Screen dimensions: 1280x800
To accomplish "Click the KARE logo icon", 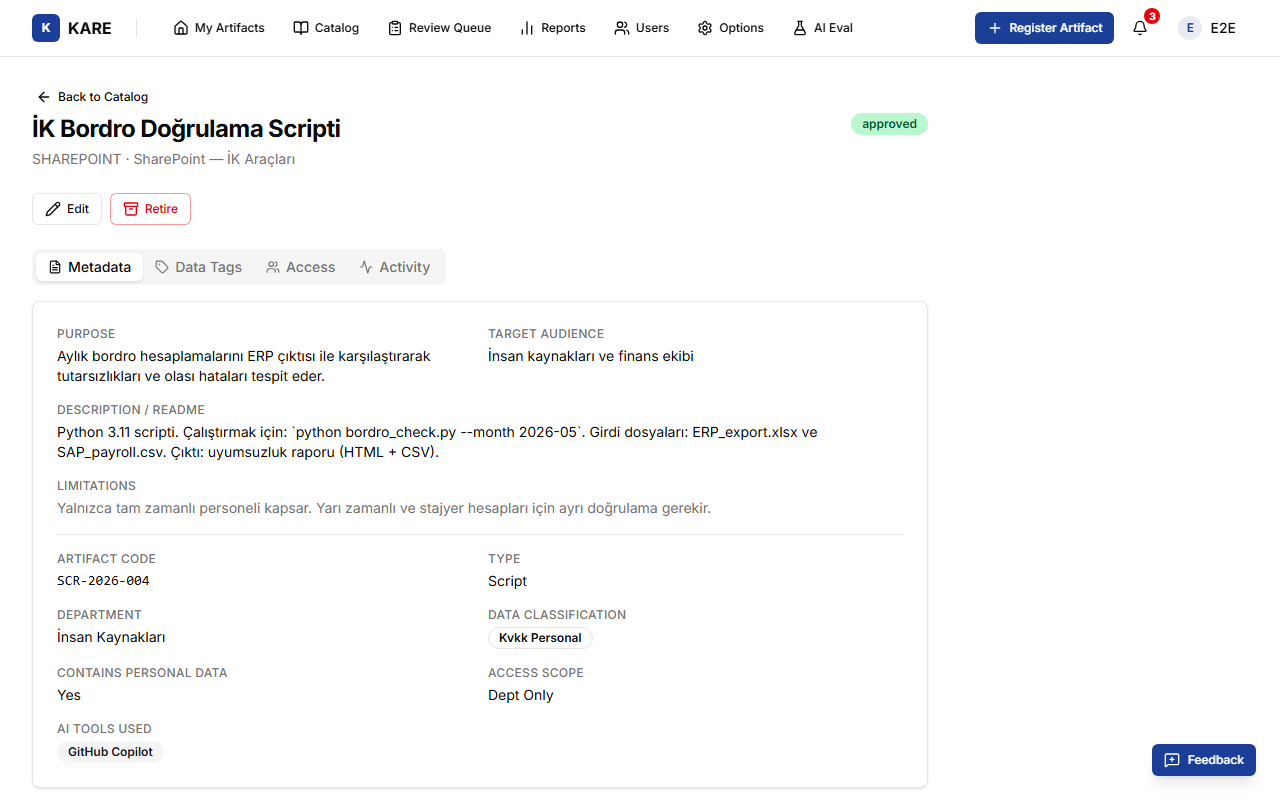I will 46,28.
